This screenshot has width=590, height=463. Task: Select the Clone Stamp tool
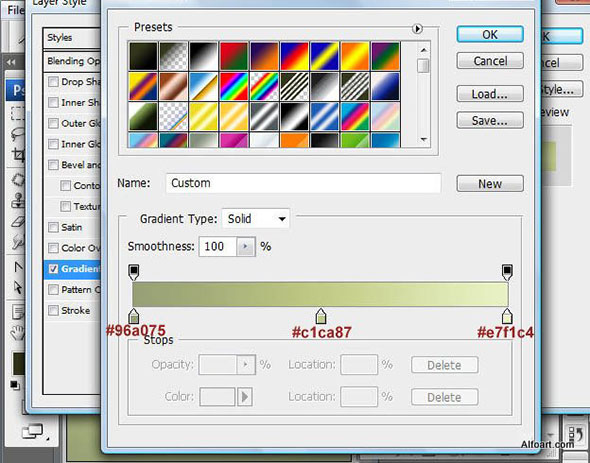coord(17,201)
